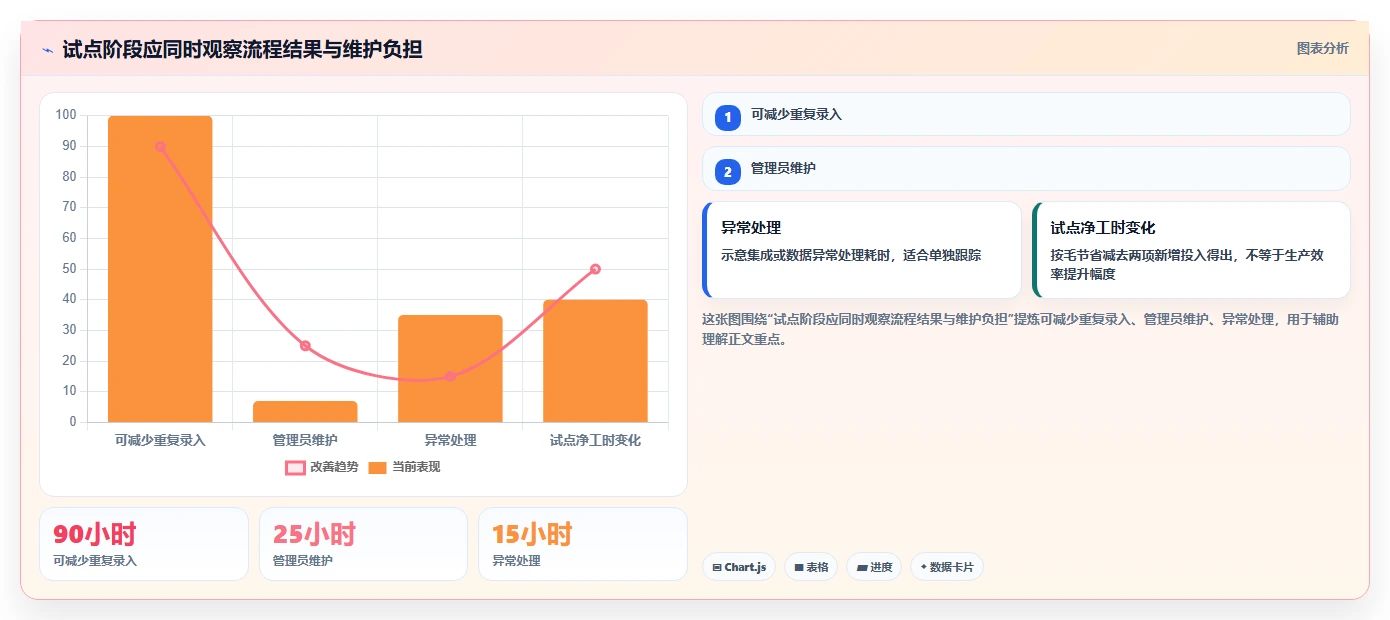Open the 管理员维护 list item
1390x620 pixels.
click(1026, 169)
